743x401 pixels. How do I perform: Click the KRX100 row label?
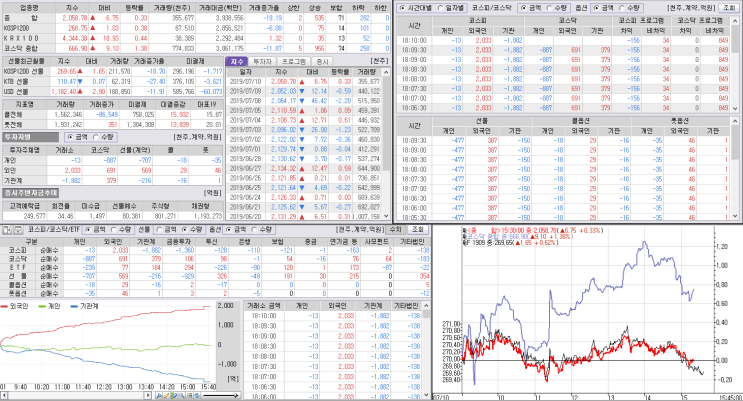[x=21, y=38]
